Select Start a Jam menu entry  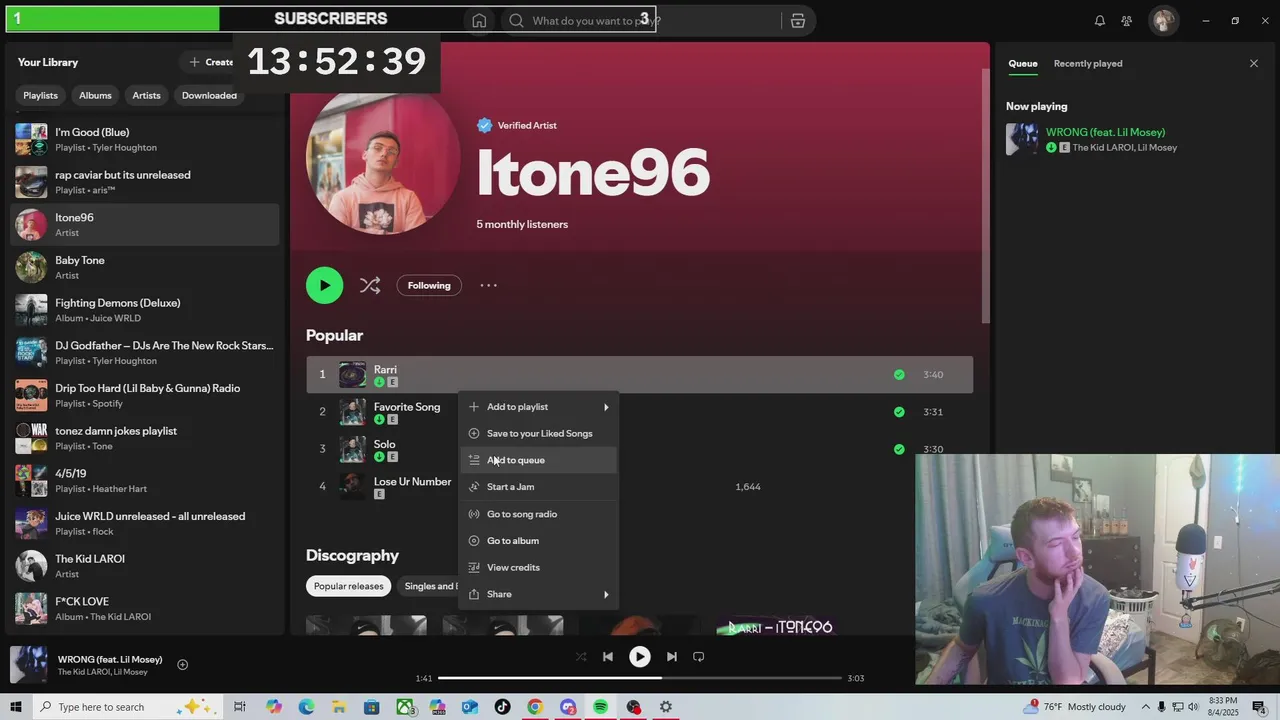point(538,487)
